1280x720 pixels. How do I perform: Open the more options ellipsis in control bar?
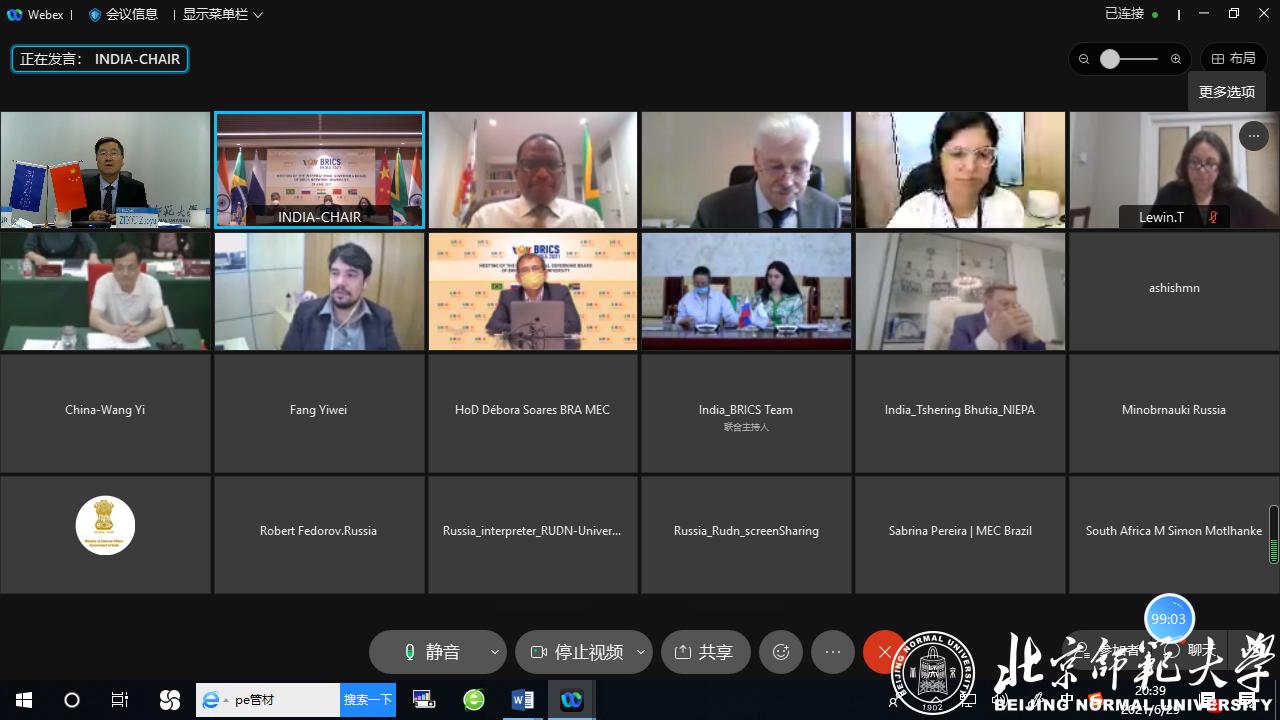(x=833, y=652)
